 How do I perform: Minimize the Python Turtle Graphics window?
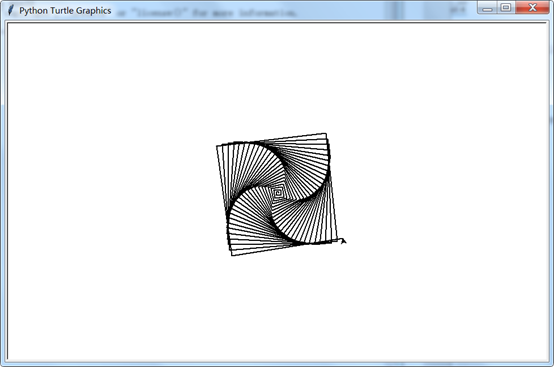[488, 7]
